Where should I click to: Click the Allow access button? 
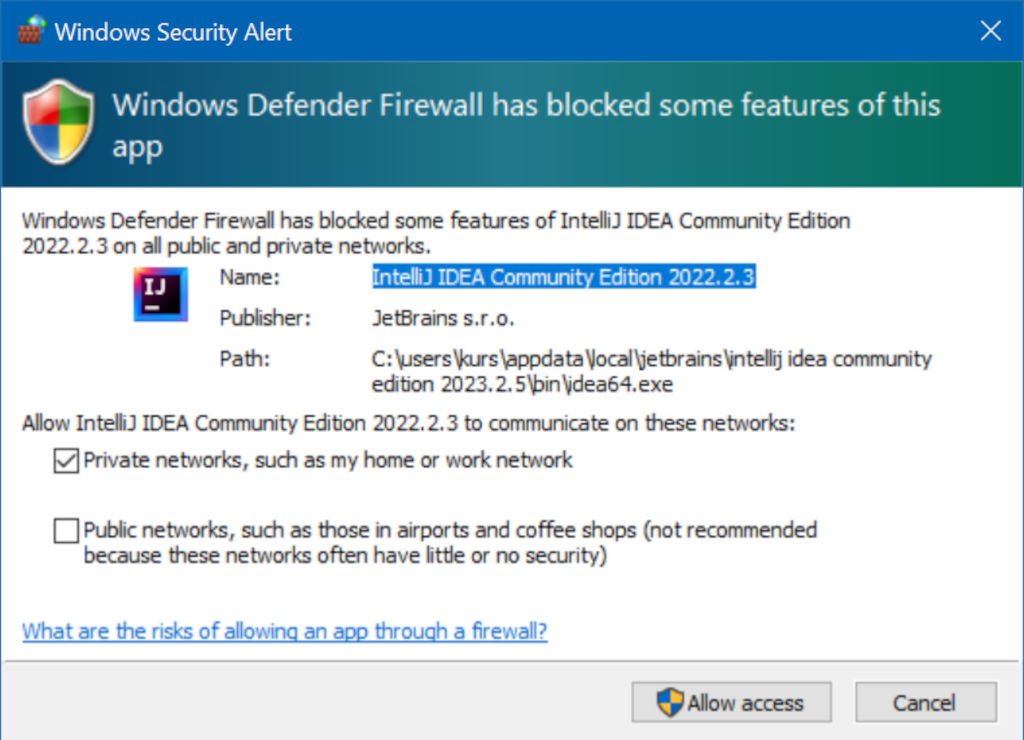click(x=731, y=703)
